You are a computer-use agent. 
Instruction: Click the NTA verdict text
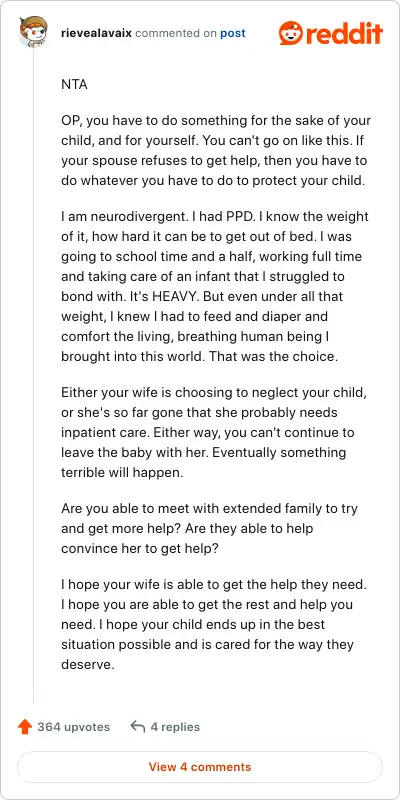click(74, 84)
